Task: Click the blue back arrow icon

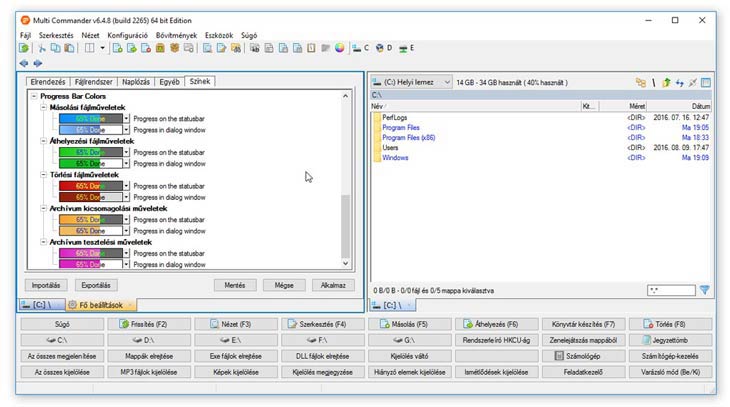Action: coord(24,63)
